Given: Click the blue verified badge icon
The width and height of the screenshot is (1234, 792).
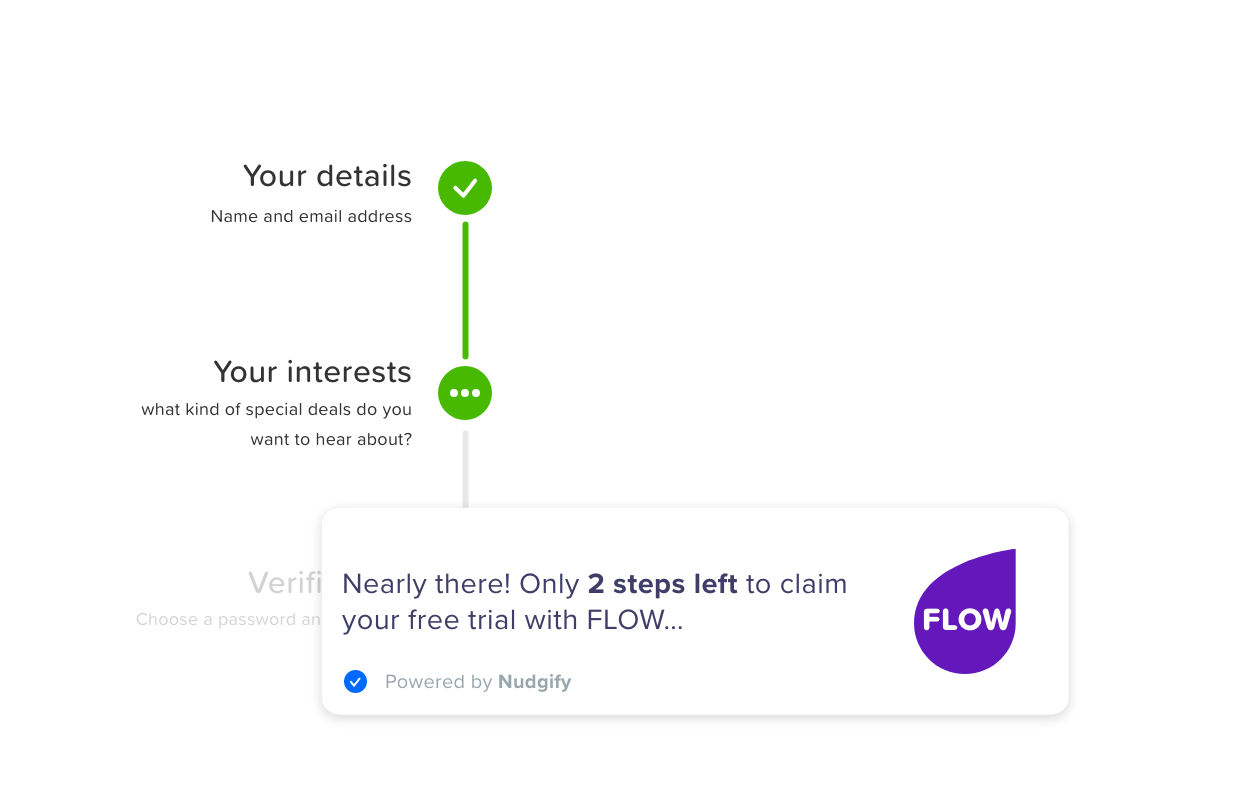Looking at the screenshot, I should click(355, 682).
